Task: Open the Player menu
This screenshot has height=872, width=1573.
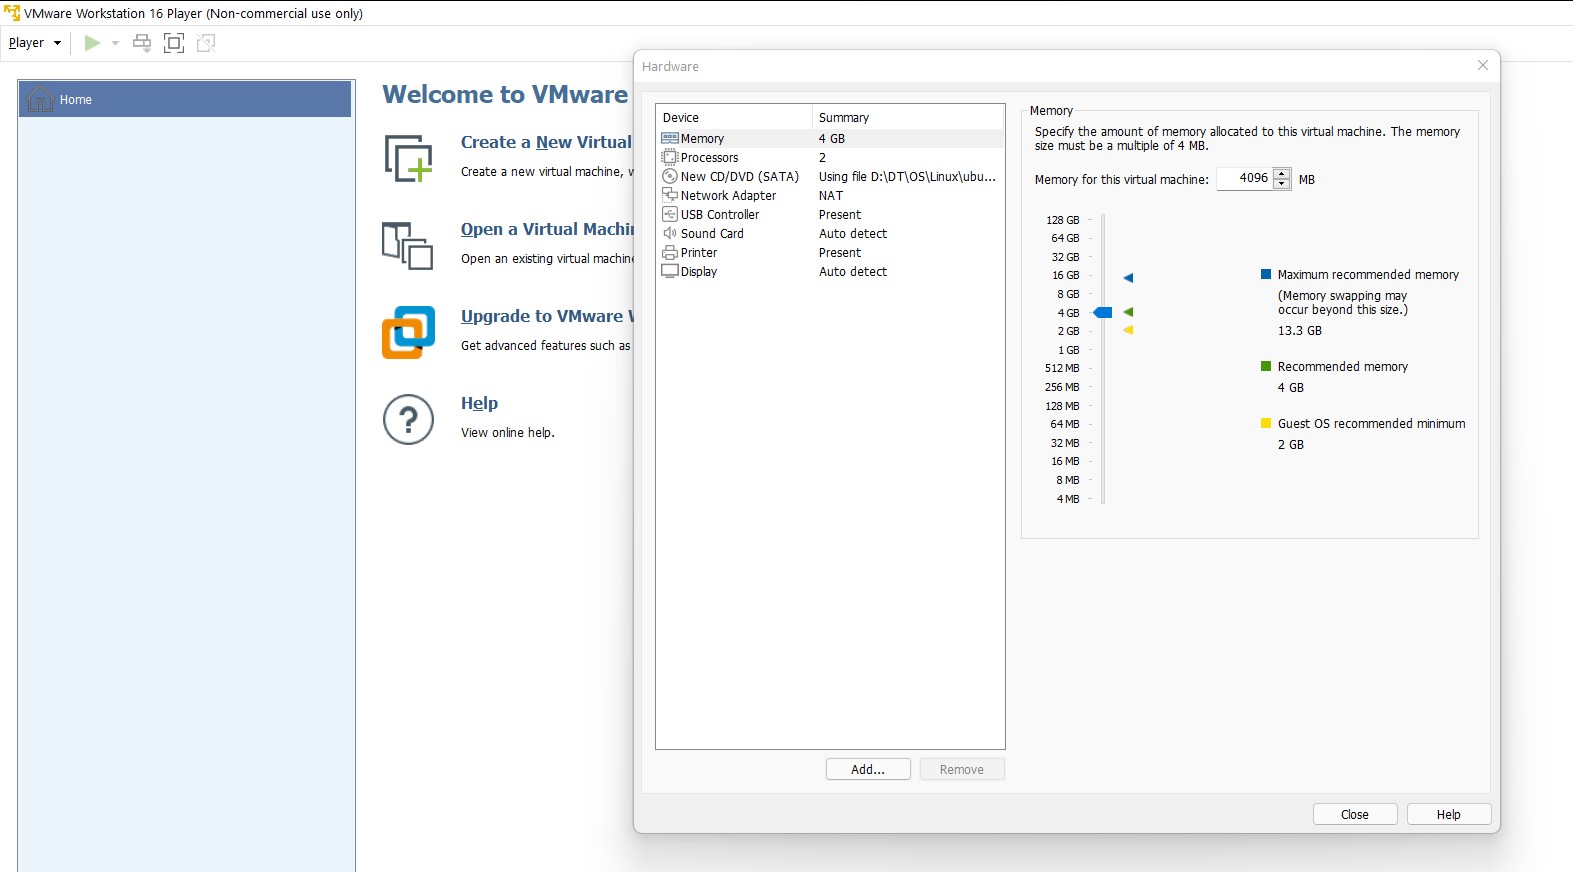Action: coord(35,43)
